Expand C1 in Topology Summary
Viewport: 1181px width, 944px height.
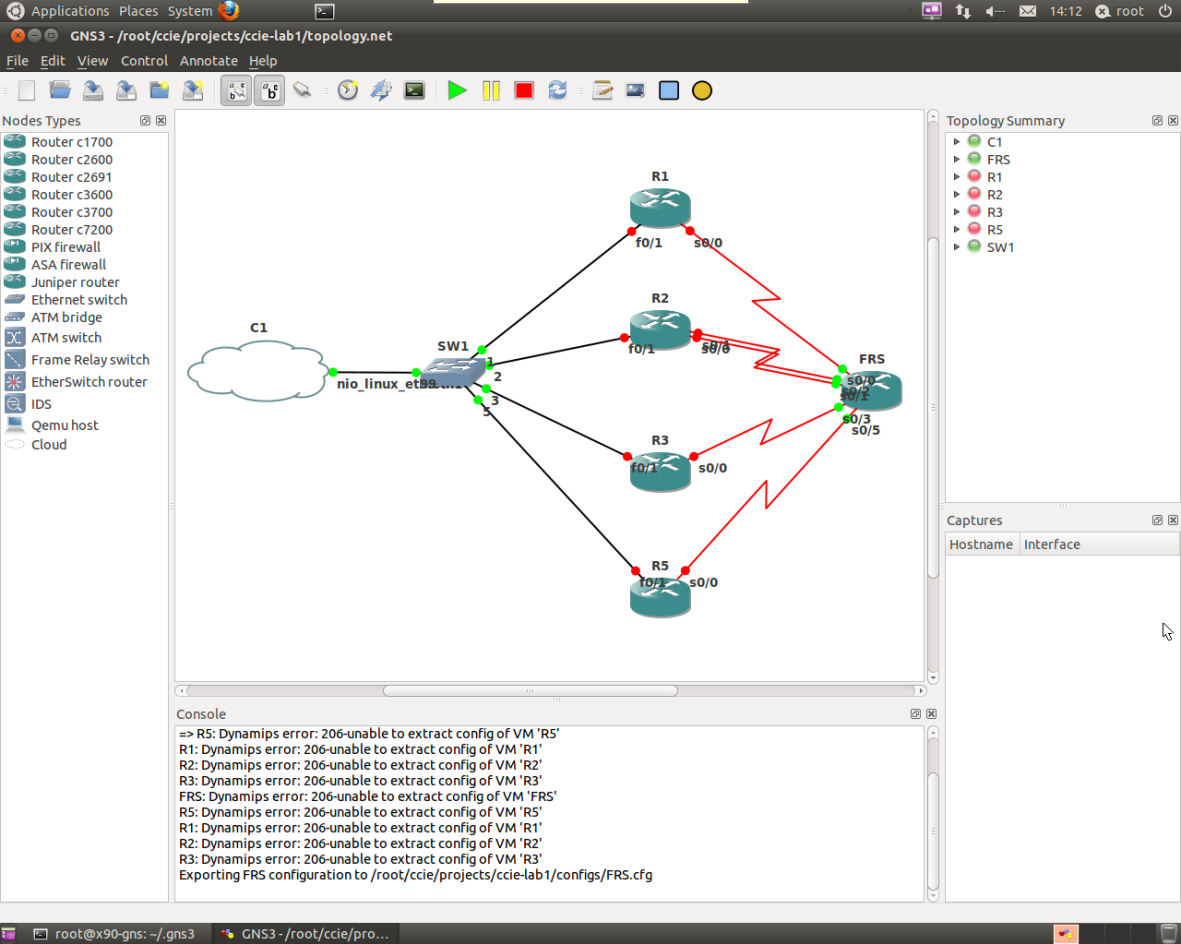click(957, 142)
